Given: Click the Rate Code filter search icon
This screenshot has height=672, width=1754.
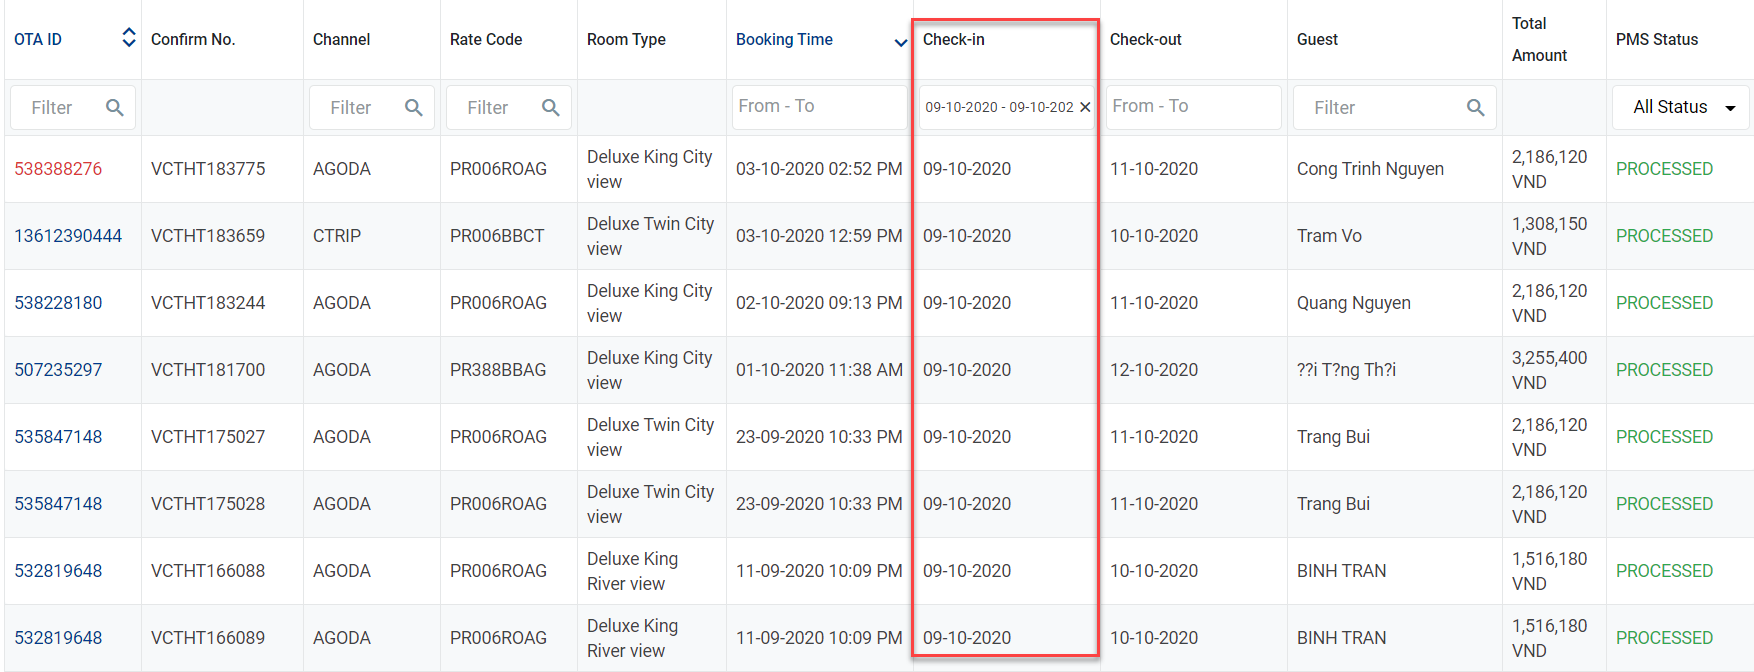Looking at the screenshot, I should 551,107.
